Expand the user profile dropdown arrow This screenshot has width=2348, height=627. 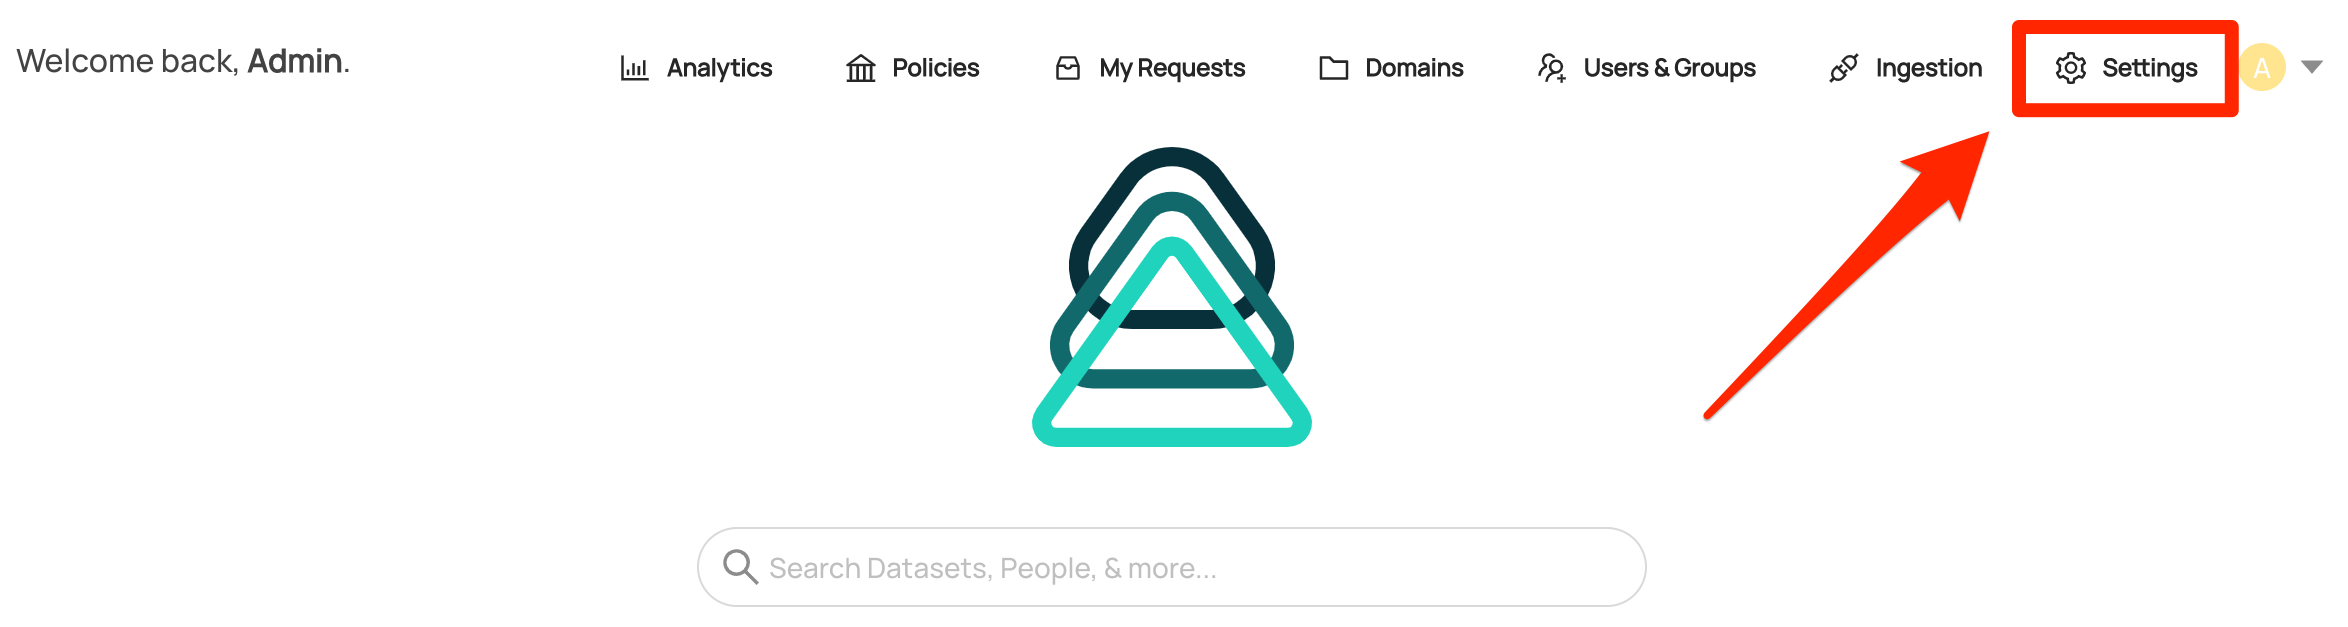(x=2311, y=67)
